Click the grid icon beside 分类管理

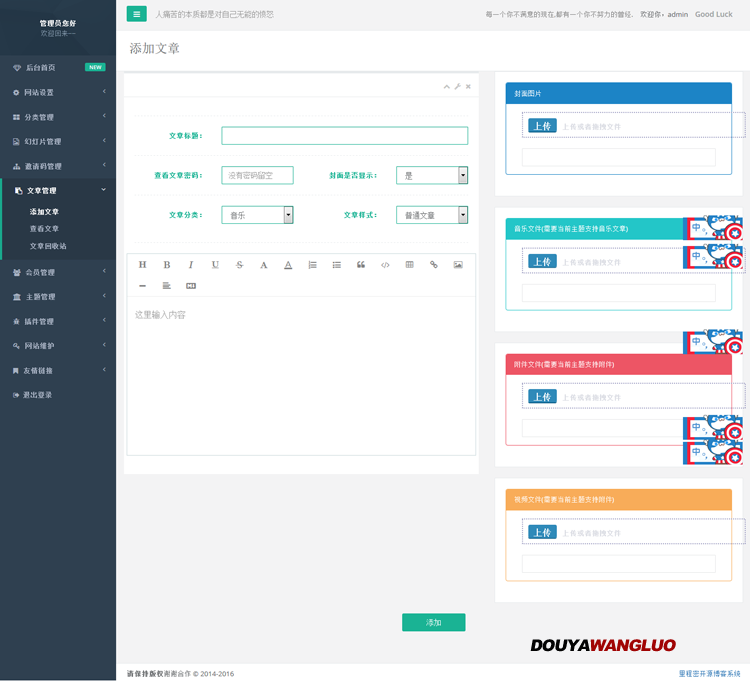[16, 117]
